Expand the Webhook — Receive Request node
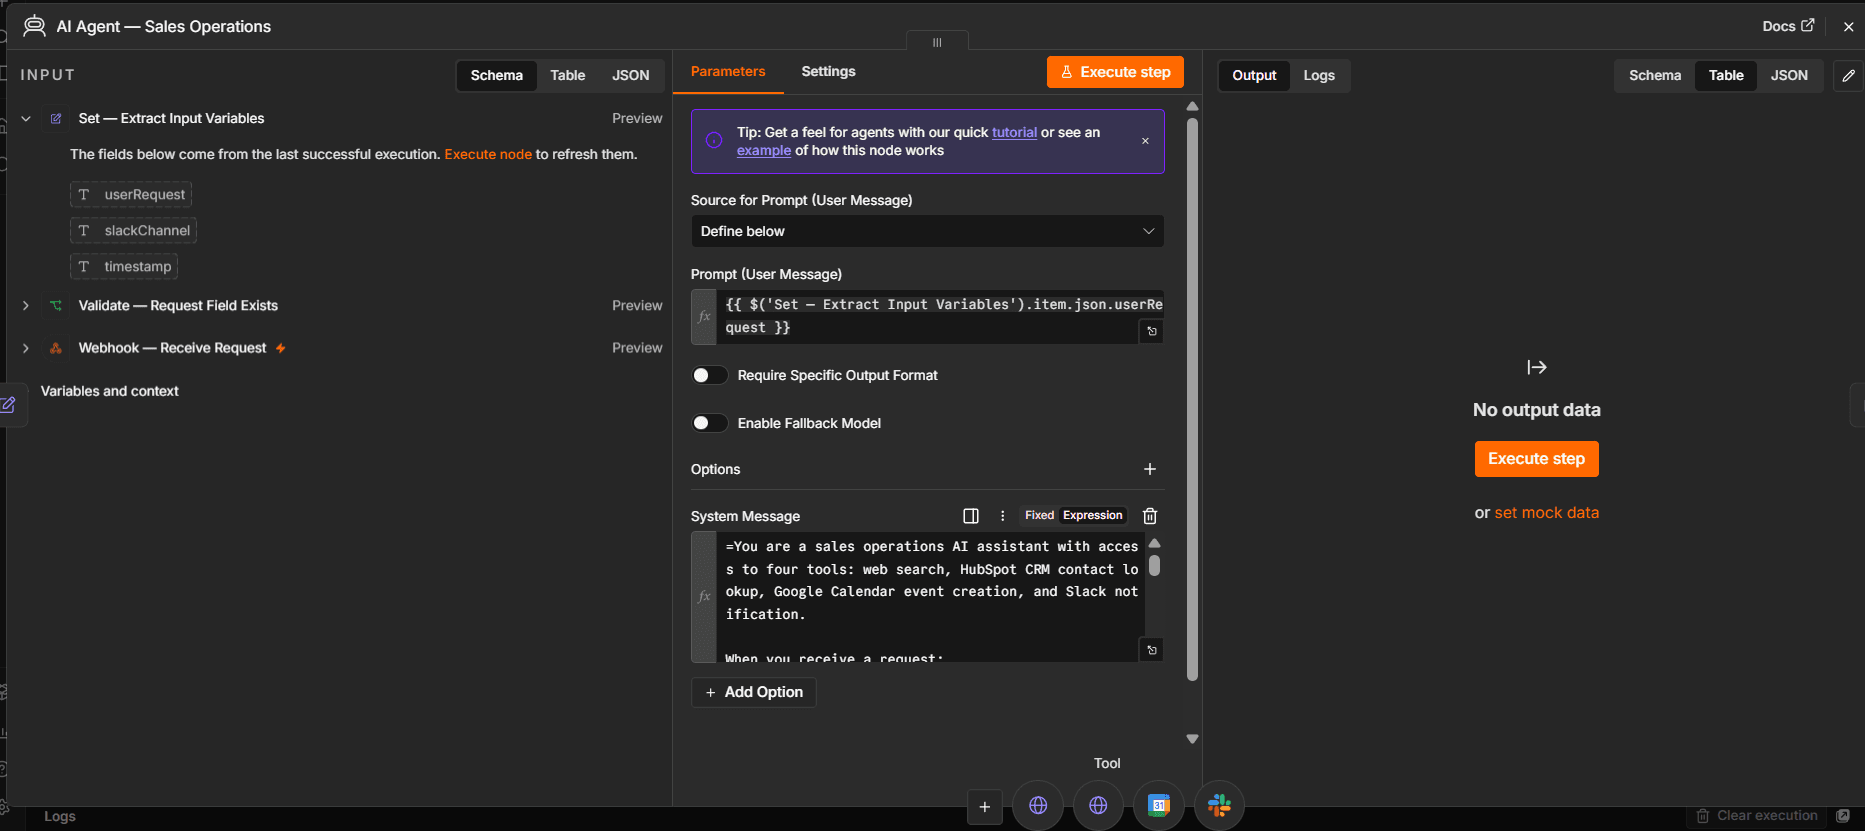 tap(26, 348)
